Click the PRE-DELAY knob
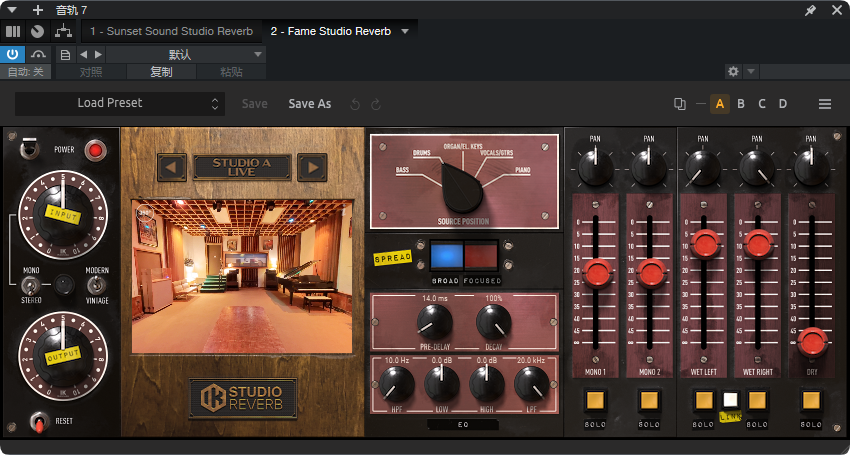 435,322
